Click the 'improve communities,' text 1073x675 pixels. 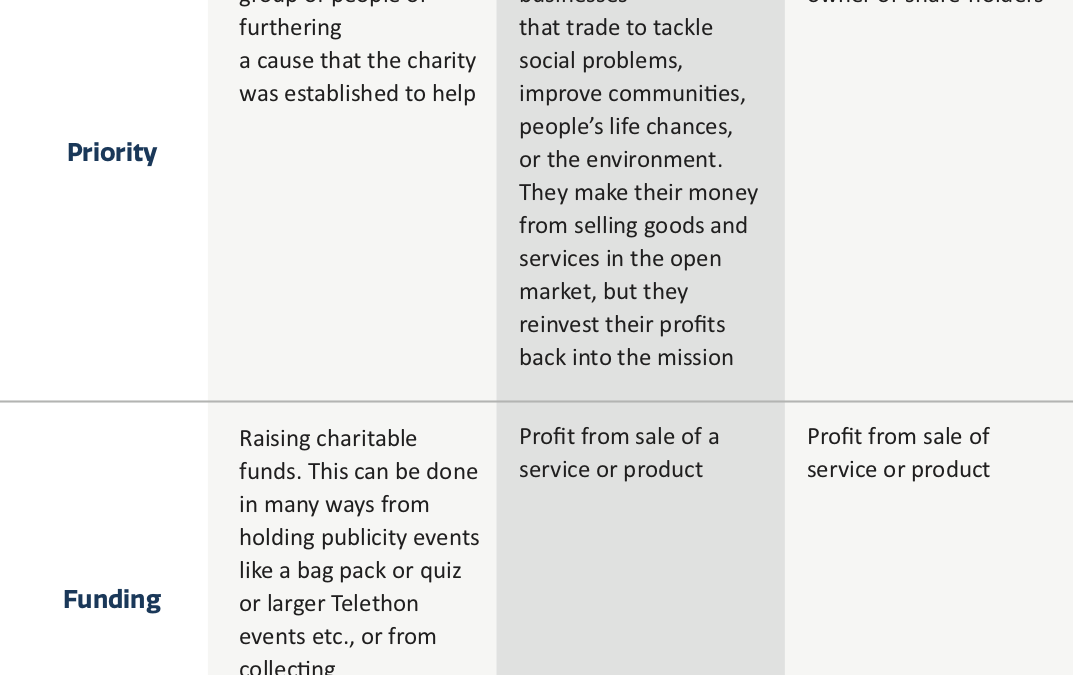pos(632,94)
